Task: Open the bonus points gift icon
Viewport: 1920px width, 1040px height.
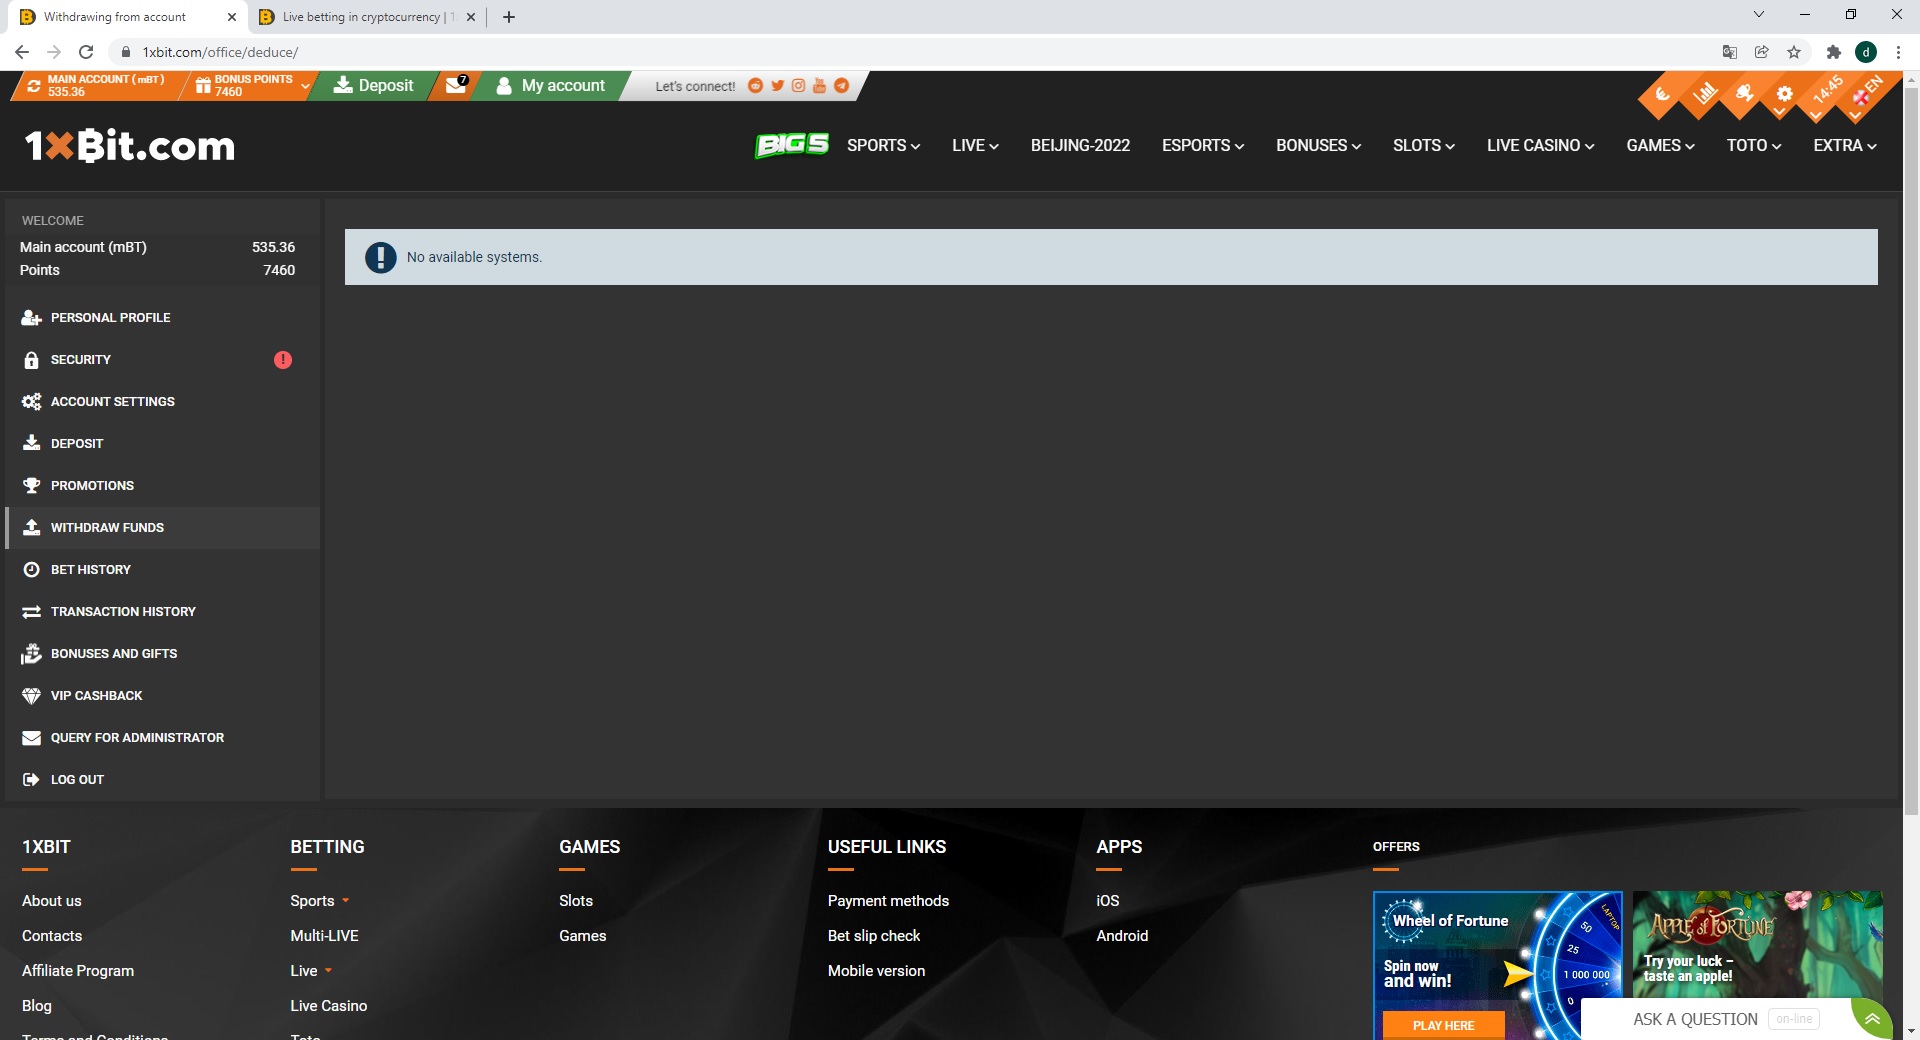Action: tap(203, 86)
